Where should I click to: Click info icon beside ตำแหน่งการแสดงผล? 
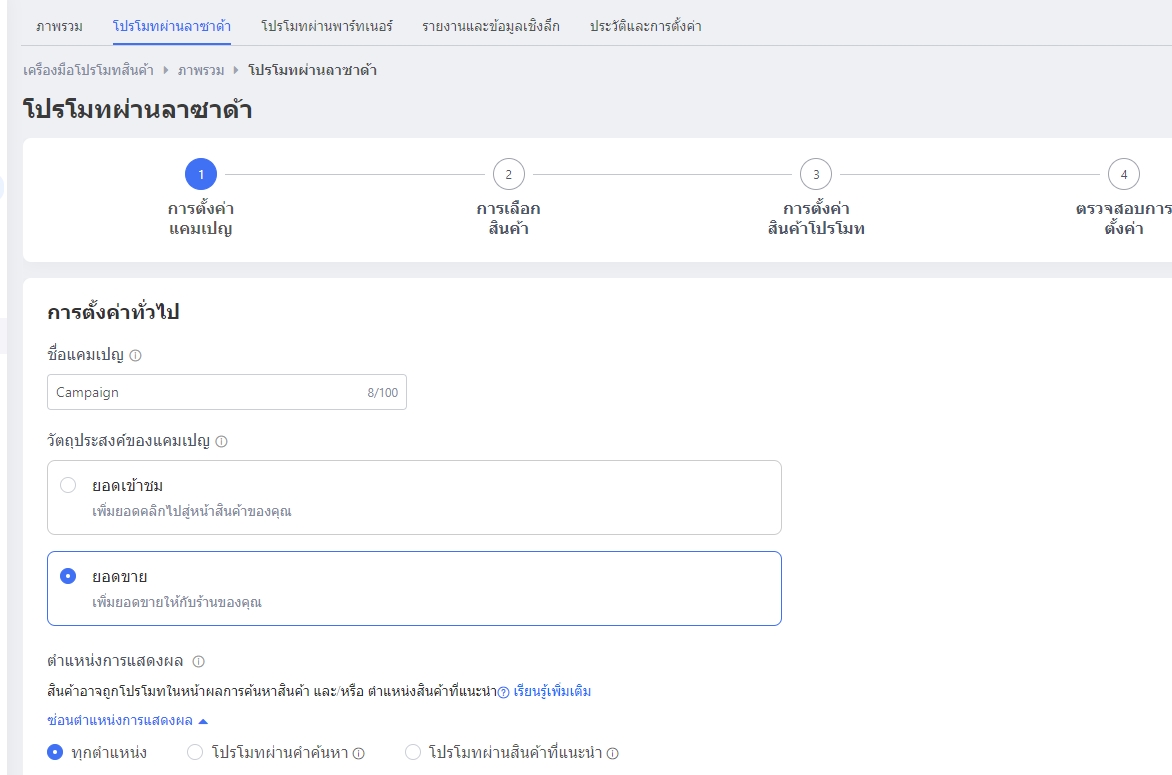click(198, 661)
